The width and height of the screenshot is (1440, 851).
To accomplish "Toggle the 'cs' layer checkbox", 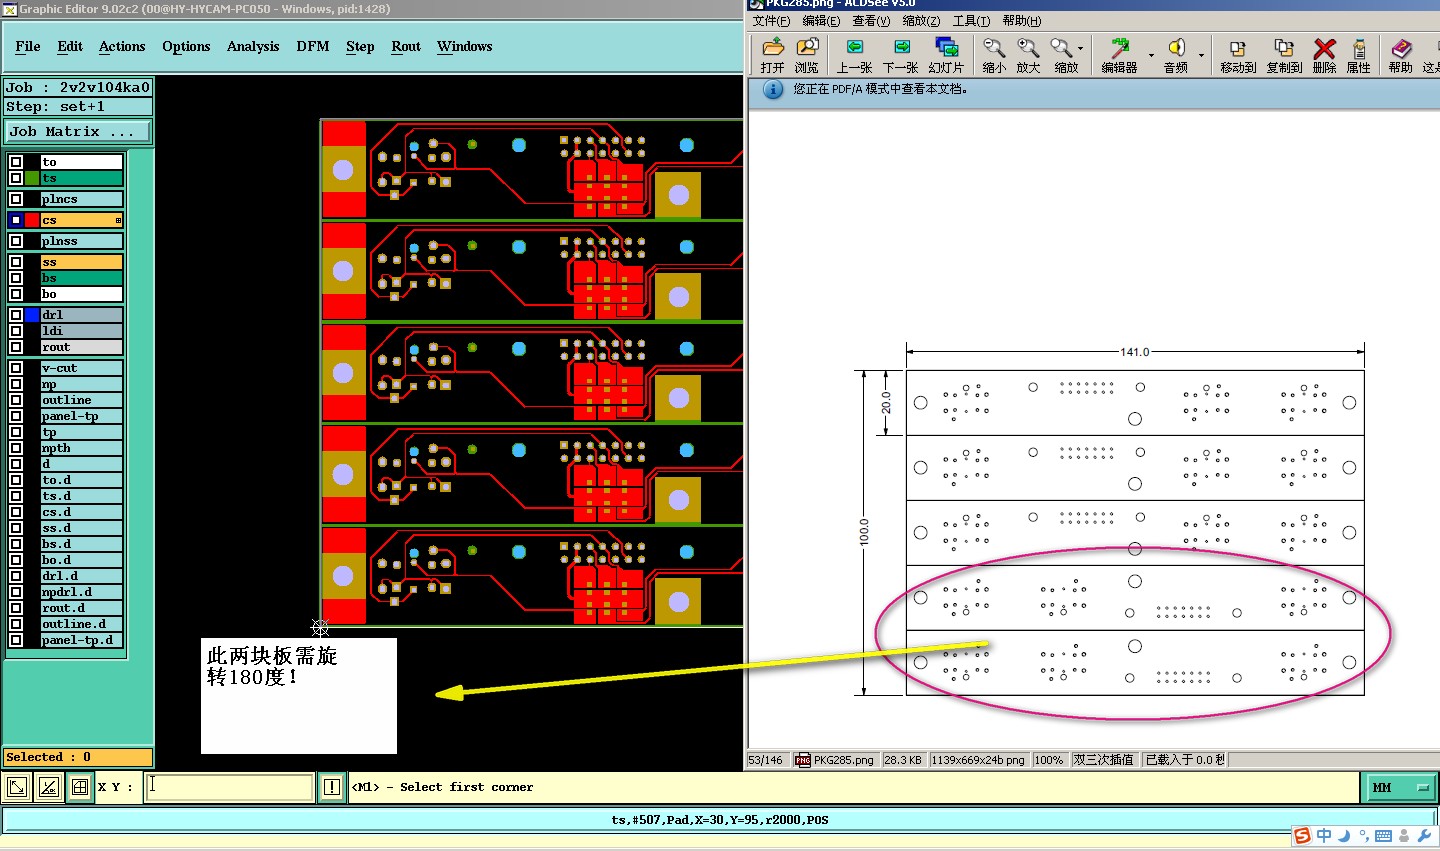I will click(16, 220).
